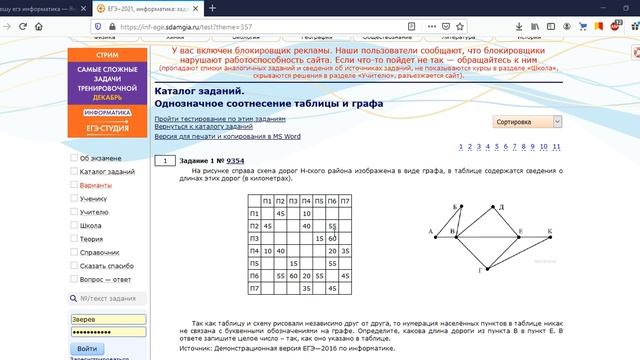Image resolution: width=640 pixels, height=360 pixels.
Task: Show site security lock info
Action: click(112, 27)
